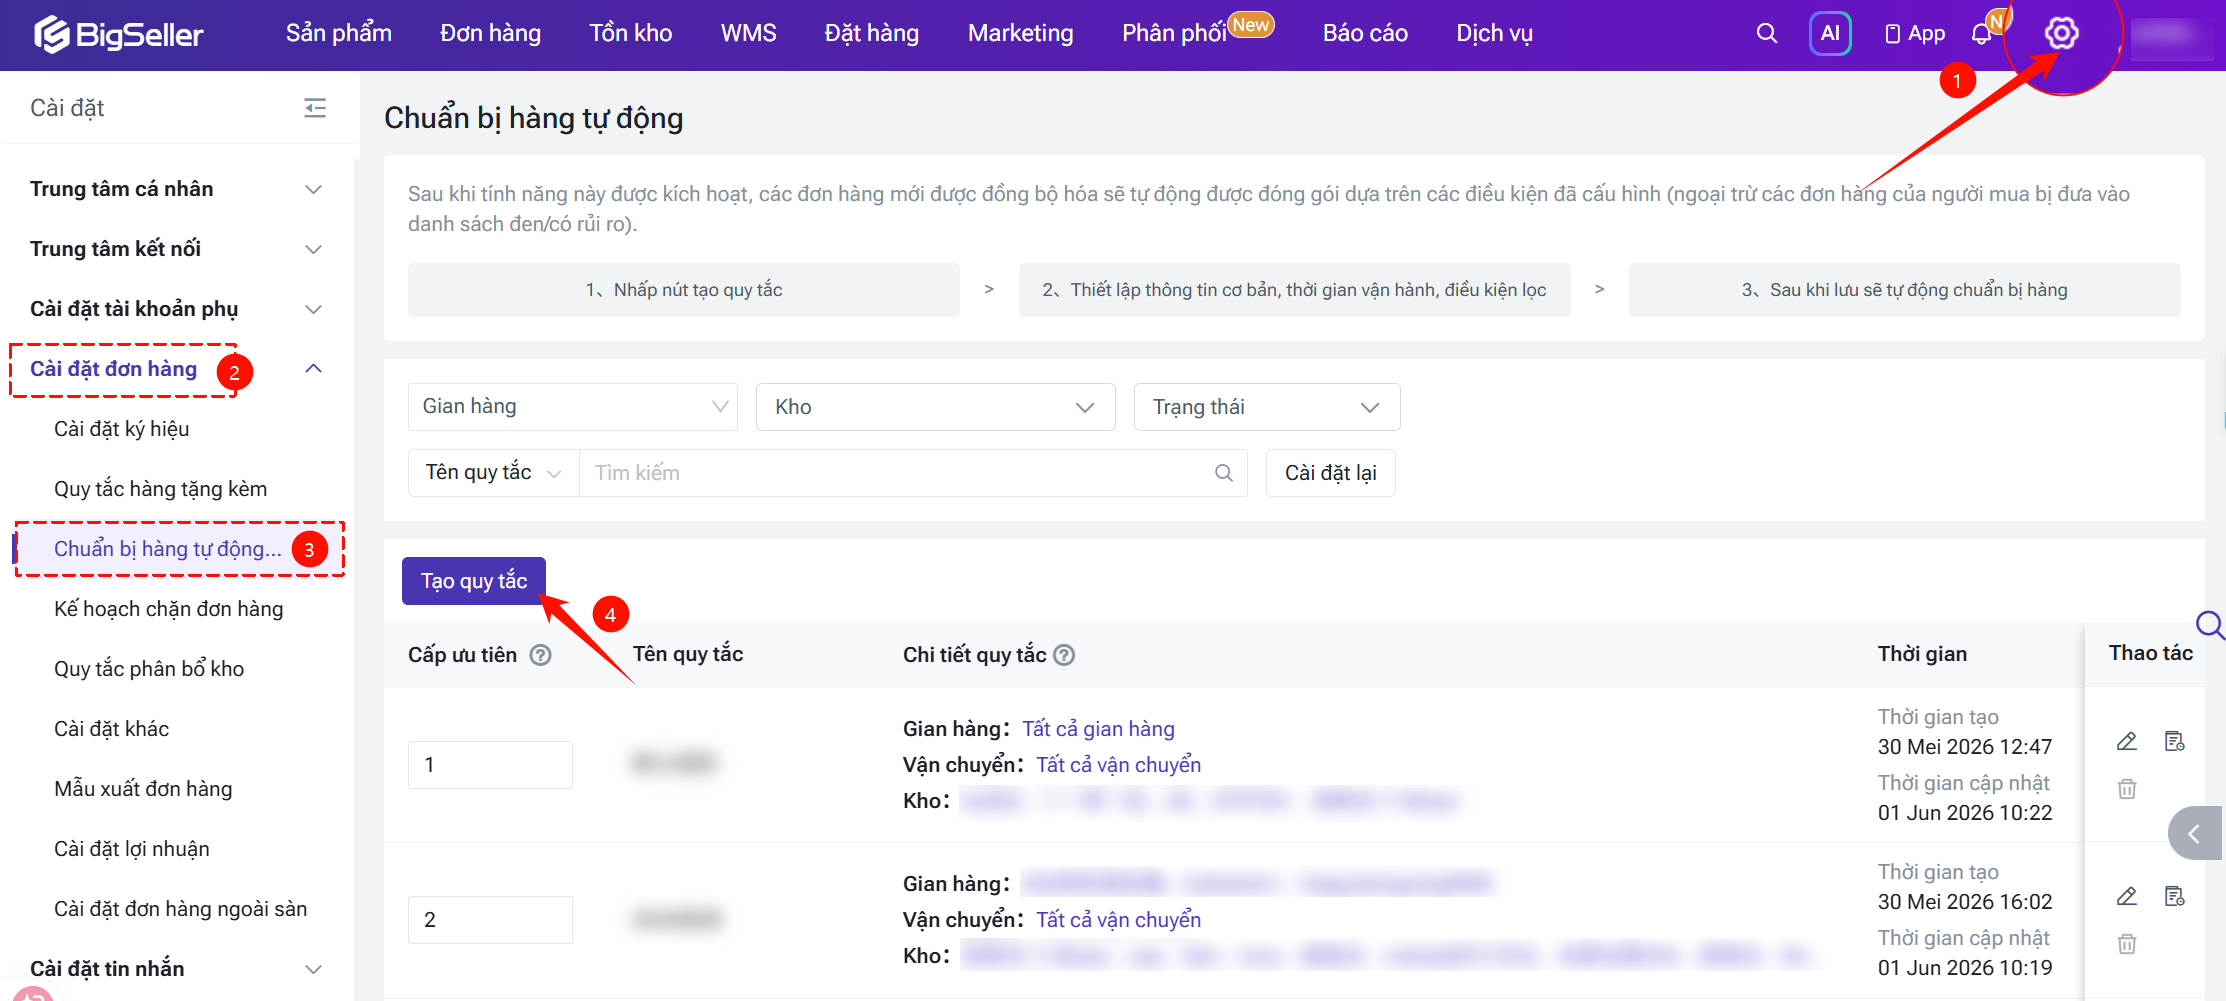Click the Thao tác column header

(x=2151, y=653)
